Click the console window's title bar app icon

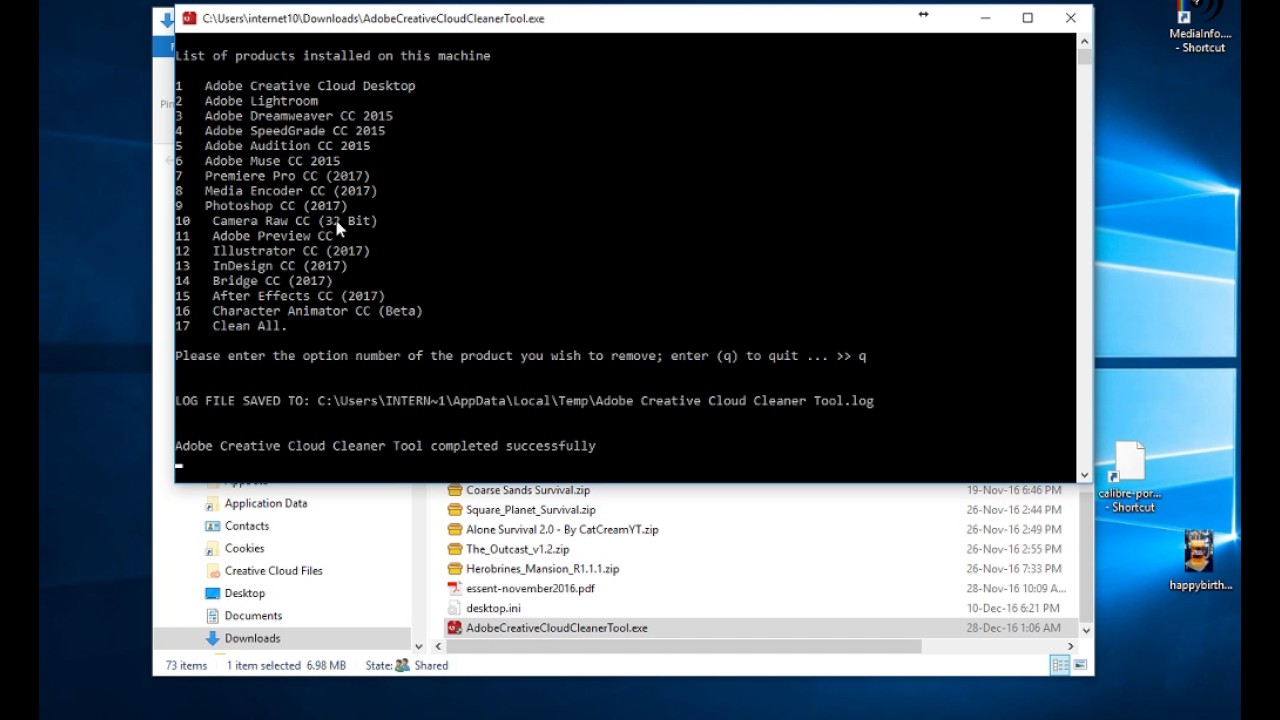pyautogui.click(x=189, y=18)
